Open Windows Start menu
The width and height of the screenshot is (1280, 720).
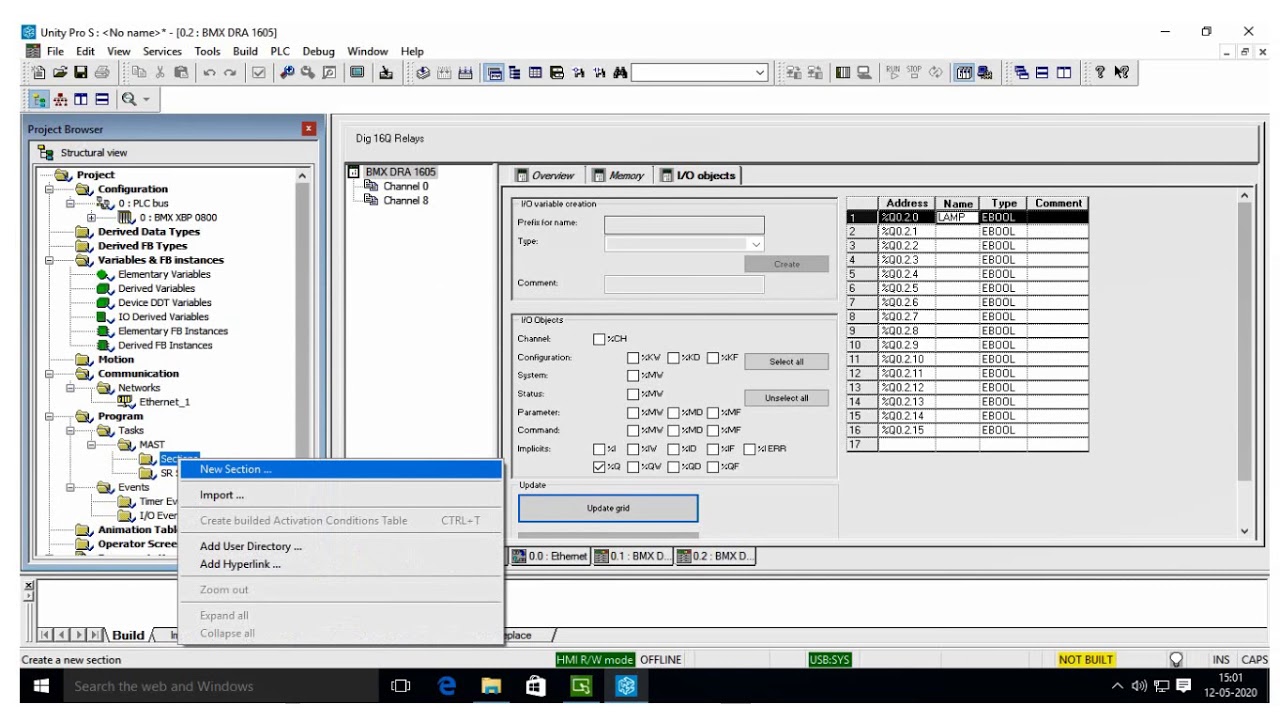[x=42, y=686]
